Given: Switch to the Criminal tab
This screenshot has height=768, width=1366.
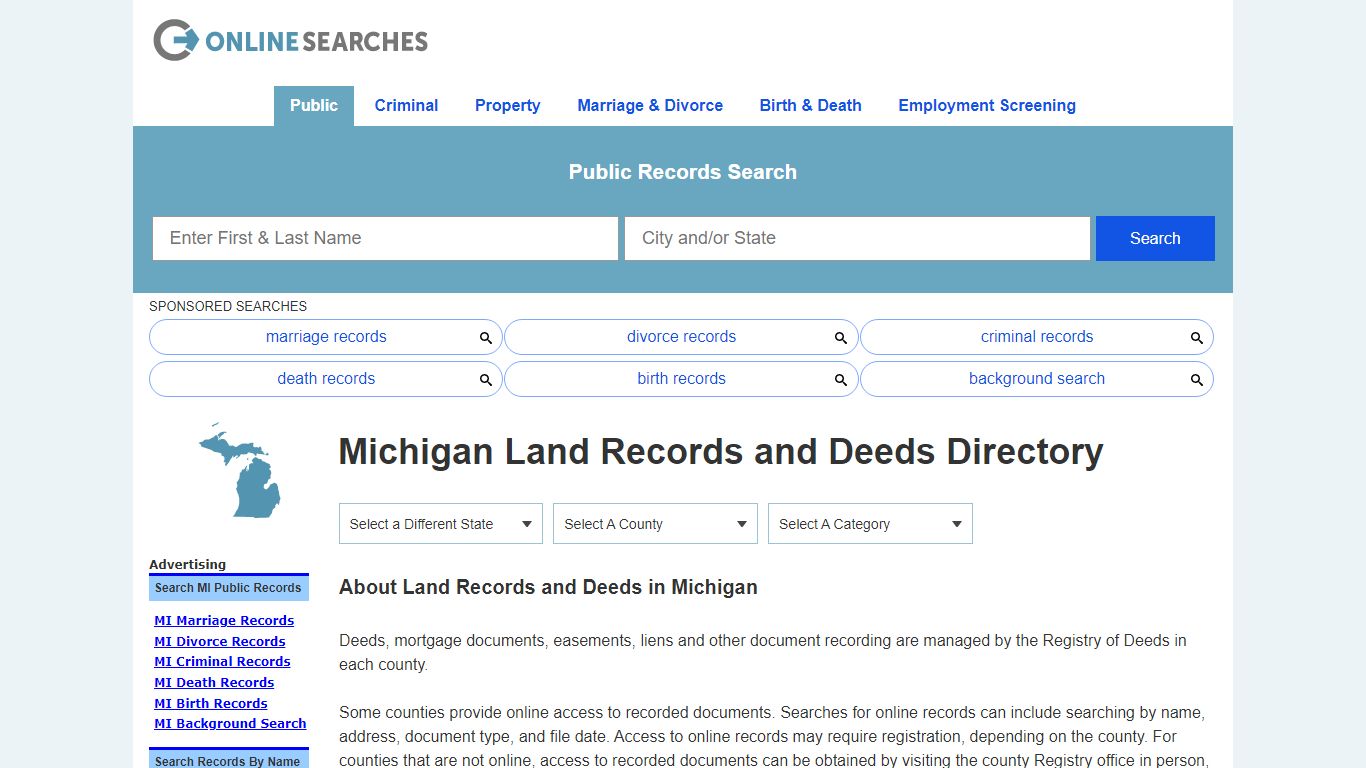Looking at the screenshot, I should click(406, 106).
